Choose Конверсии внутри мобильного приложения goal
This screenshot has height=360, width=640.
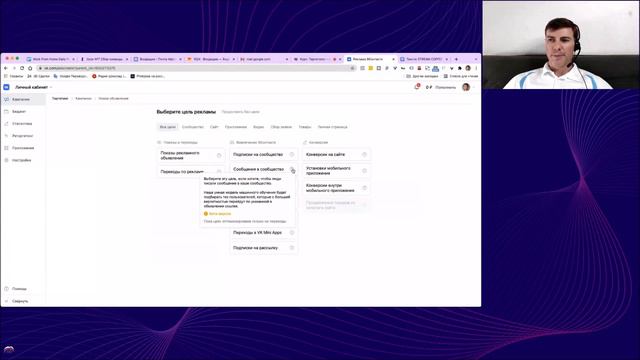(x=336, y=188)
